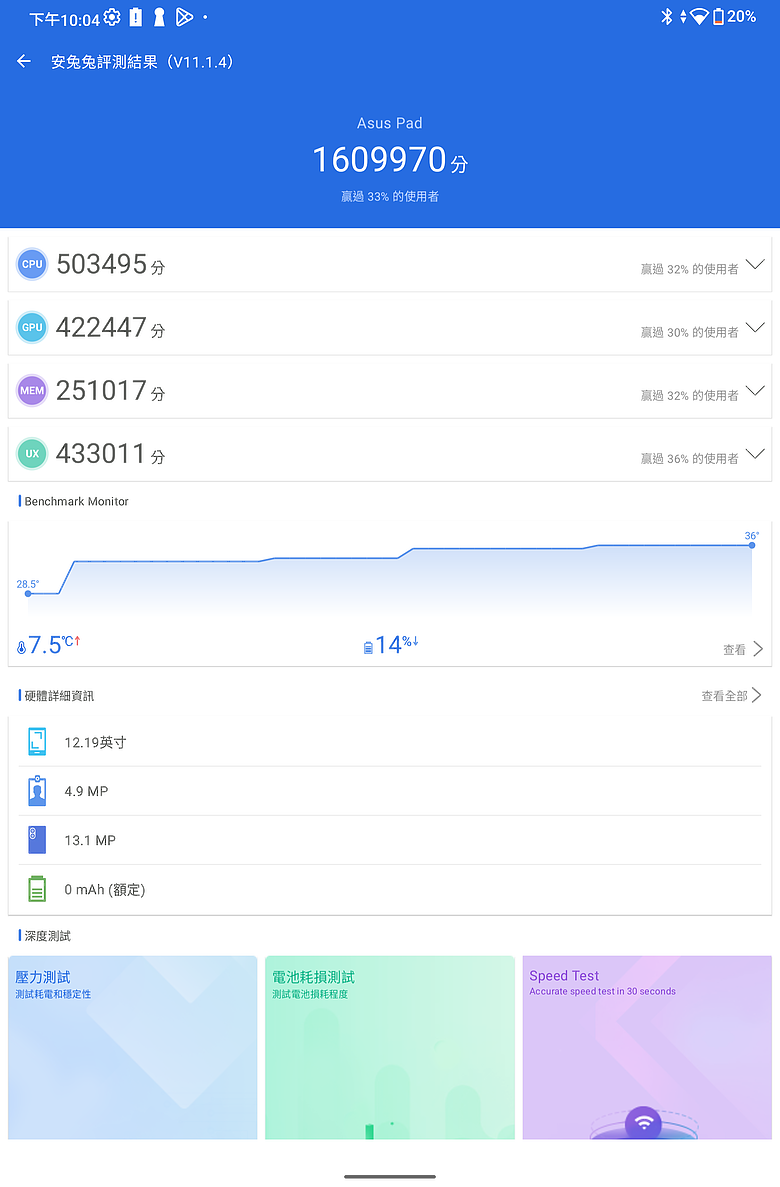Tap the battery alert icon in status bar

136,17
